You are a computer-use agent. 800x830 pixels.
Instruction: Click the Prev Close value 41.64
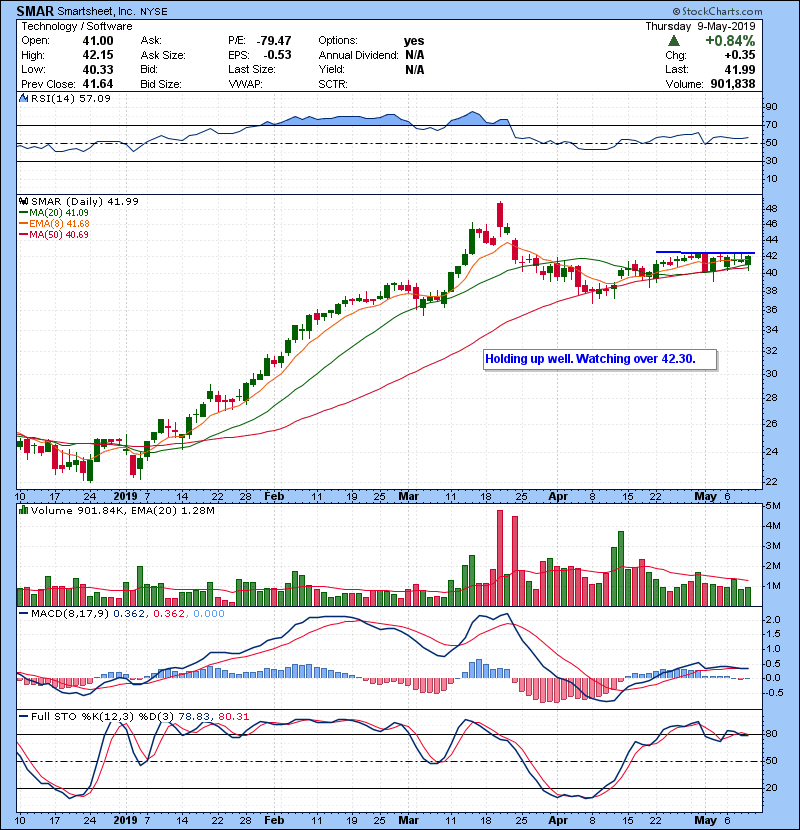(98, 84)
